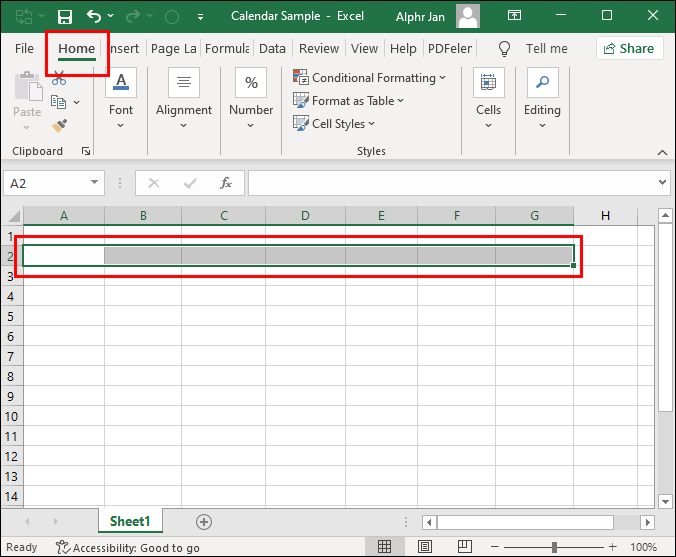Switch to Page Break Preview icon
The image size is (676, 557).
click(x=465, y=547)
